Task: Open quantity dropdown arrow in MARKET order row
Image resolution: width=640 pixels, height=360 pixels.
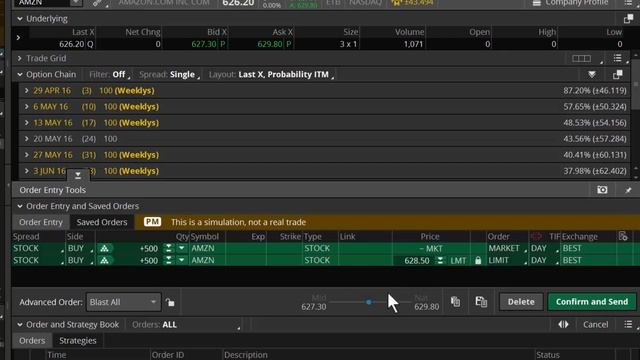Action: 182,248
